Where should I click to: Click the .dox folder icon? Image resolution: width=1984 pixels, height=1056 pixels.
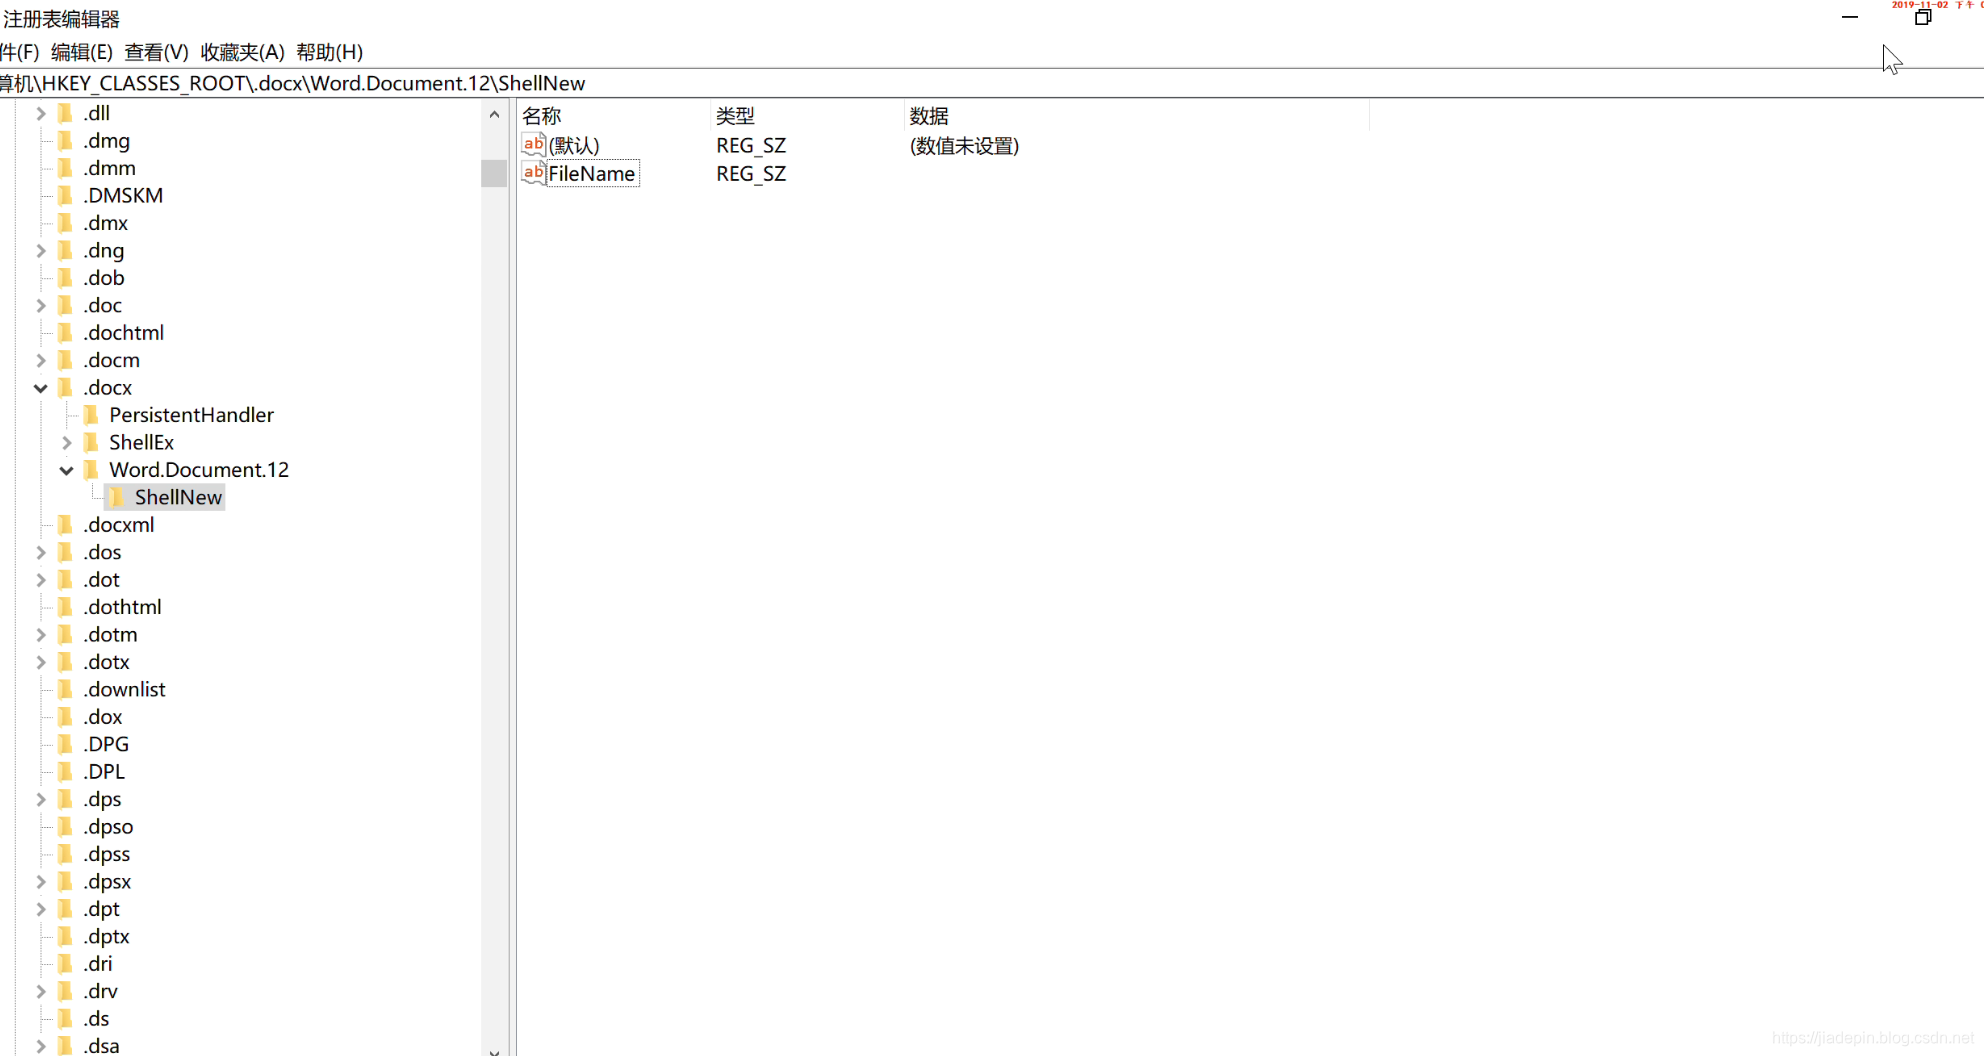(66, 717)
